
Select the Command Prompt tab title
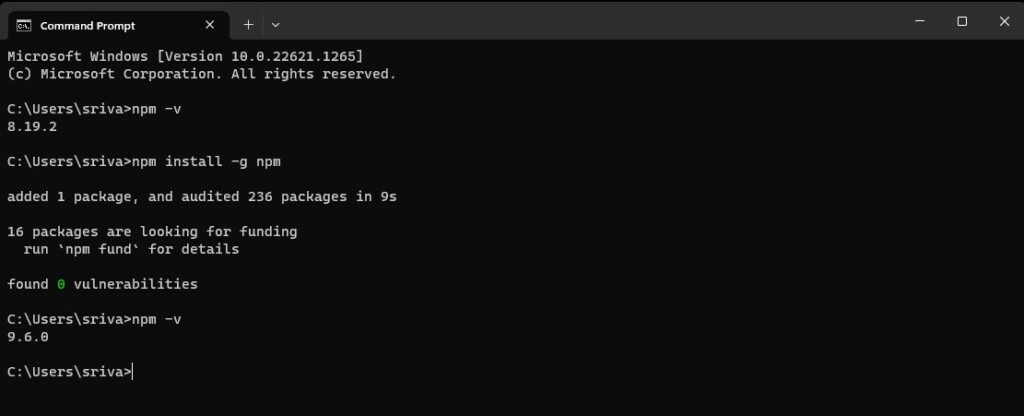87,25
